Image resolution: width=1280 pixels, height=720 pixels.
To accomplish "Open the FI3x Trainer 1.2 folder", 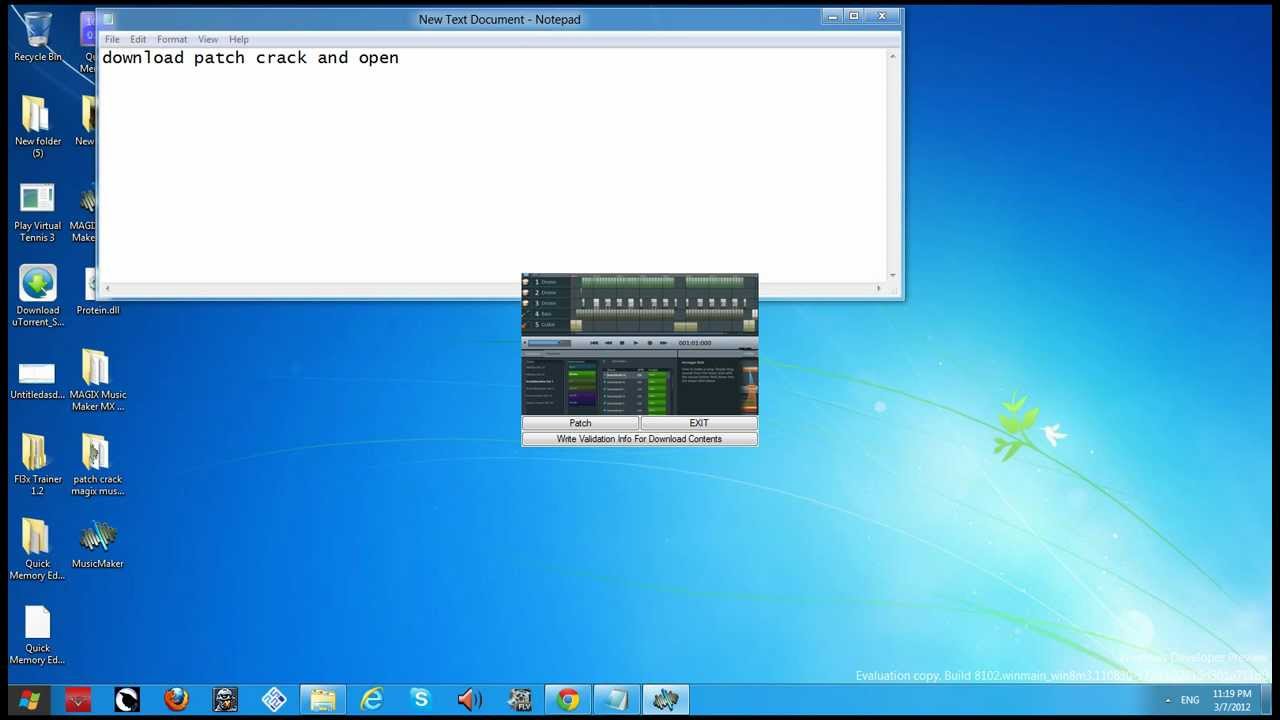I will point(37,464).
